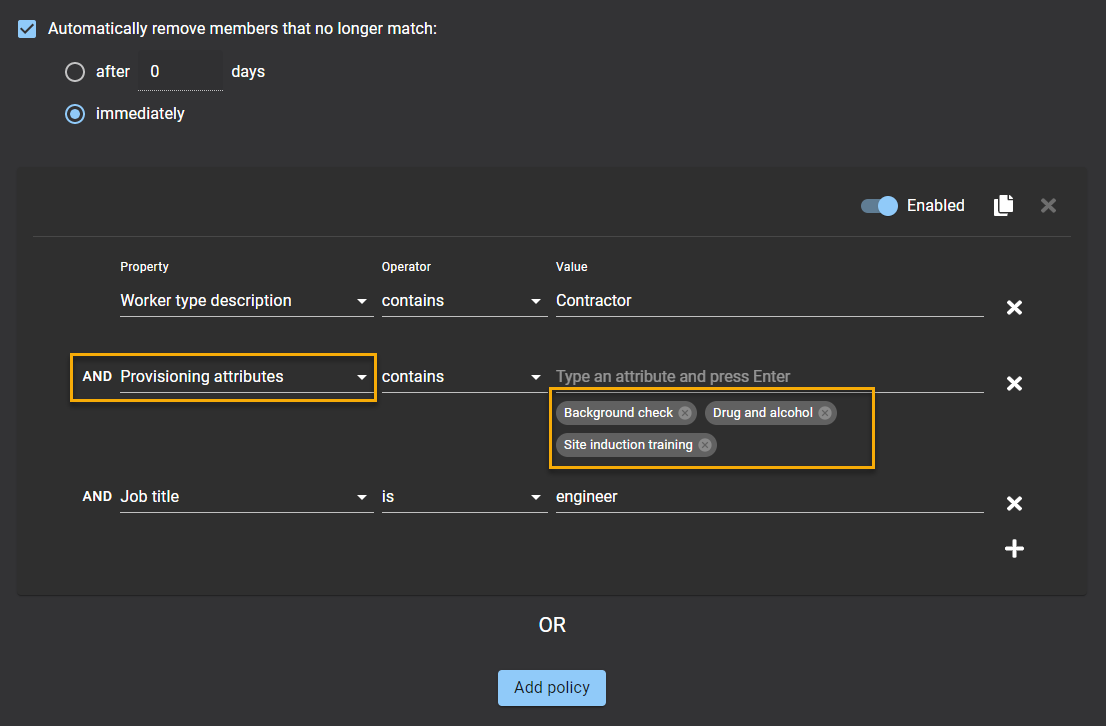Select the 'immediately' radio button
The width and height of the screenshot is (1106, 726).
pos(75,114)
